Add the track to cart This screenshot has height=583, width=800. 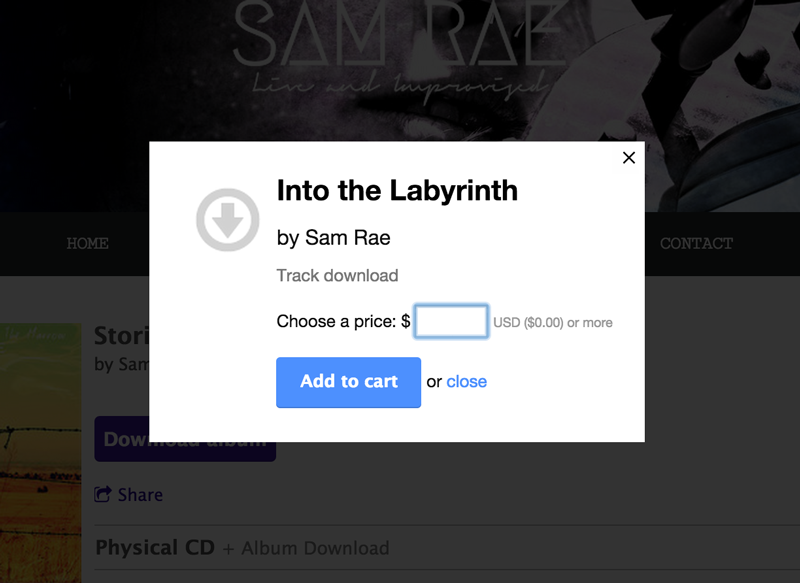click(x=348, y=382)
